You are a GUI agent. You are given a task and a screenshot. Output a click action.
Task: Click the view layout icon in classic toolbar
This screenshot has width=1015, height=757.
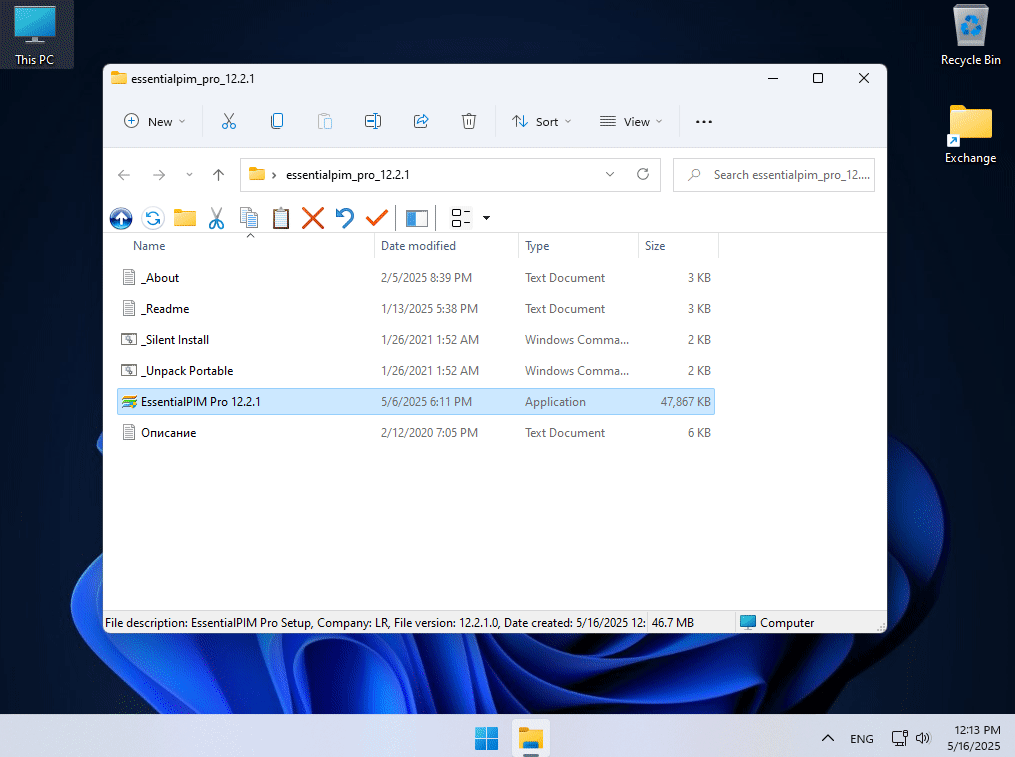pyautogui.click(x=460, y=218)
